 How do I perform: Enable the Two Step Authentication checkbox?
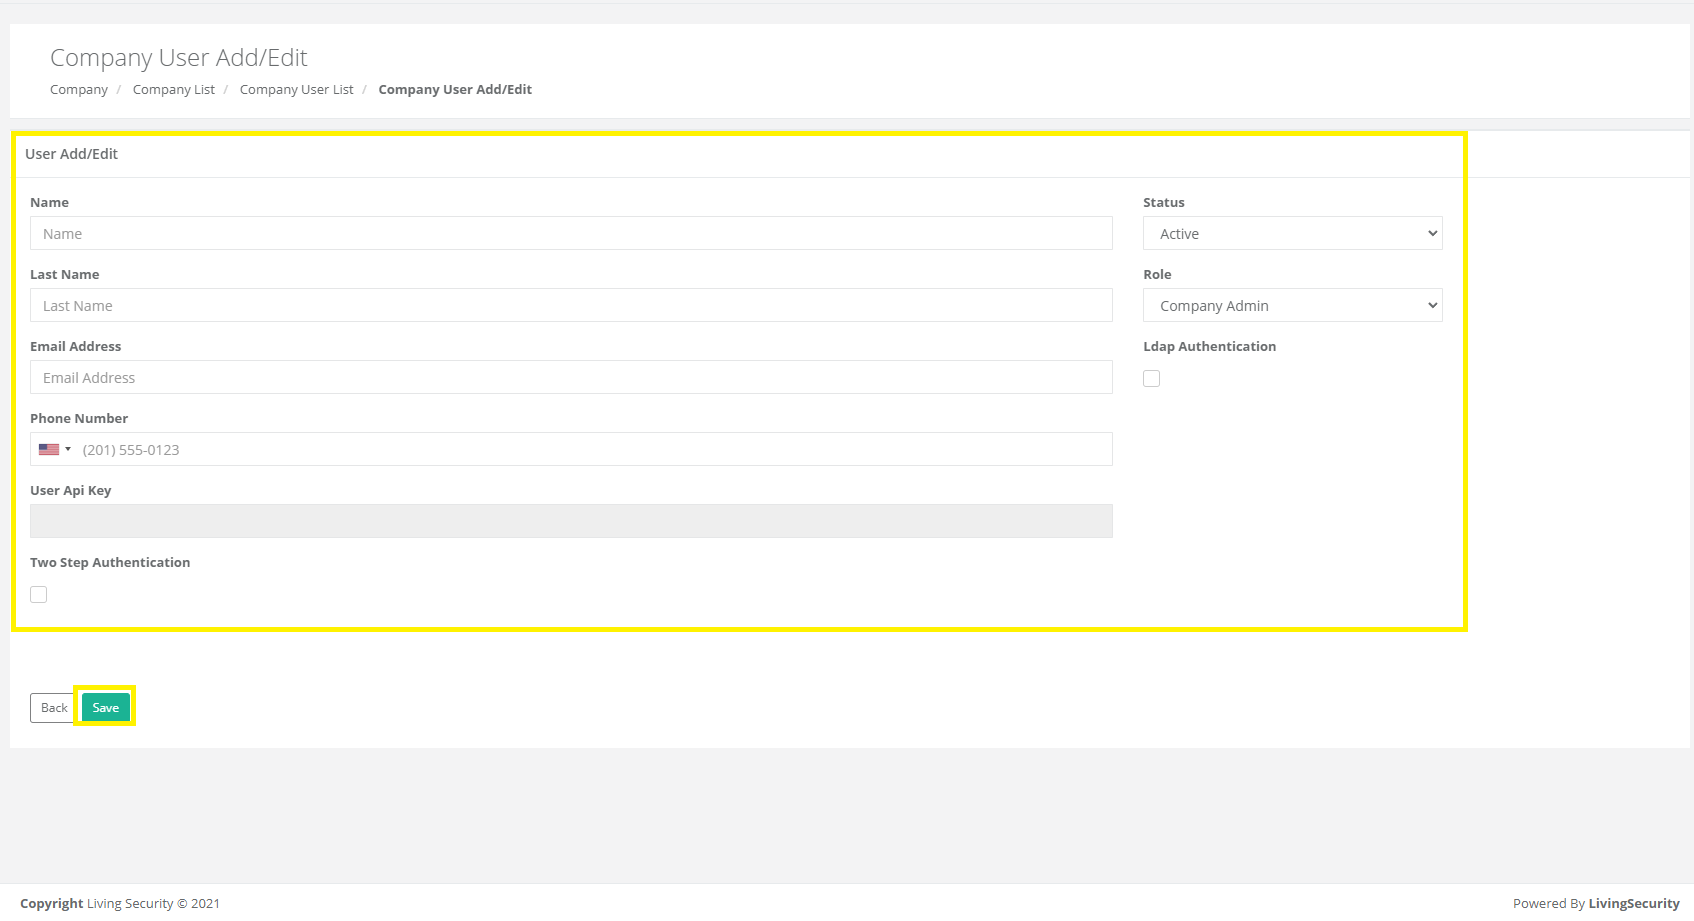[x=39, y=594]
